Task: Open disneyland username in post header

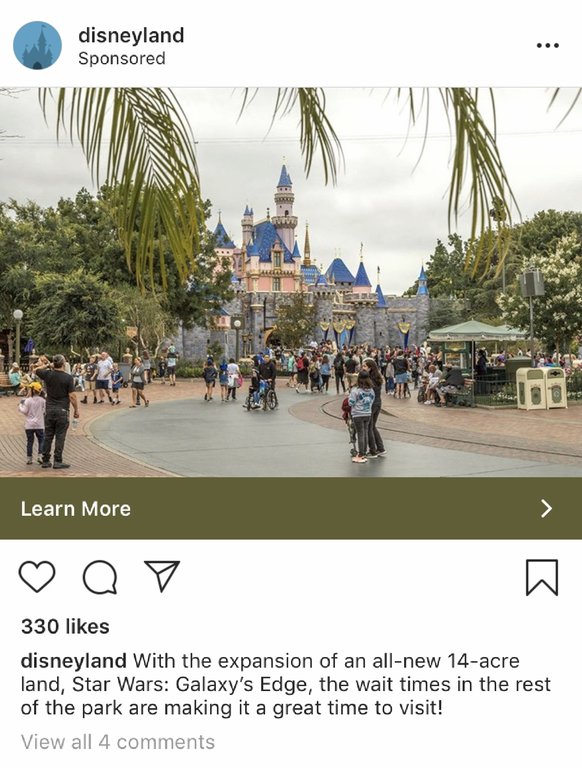Action: pyautogui.click(x=131, y=35)
